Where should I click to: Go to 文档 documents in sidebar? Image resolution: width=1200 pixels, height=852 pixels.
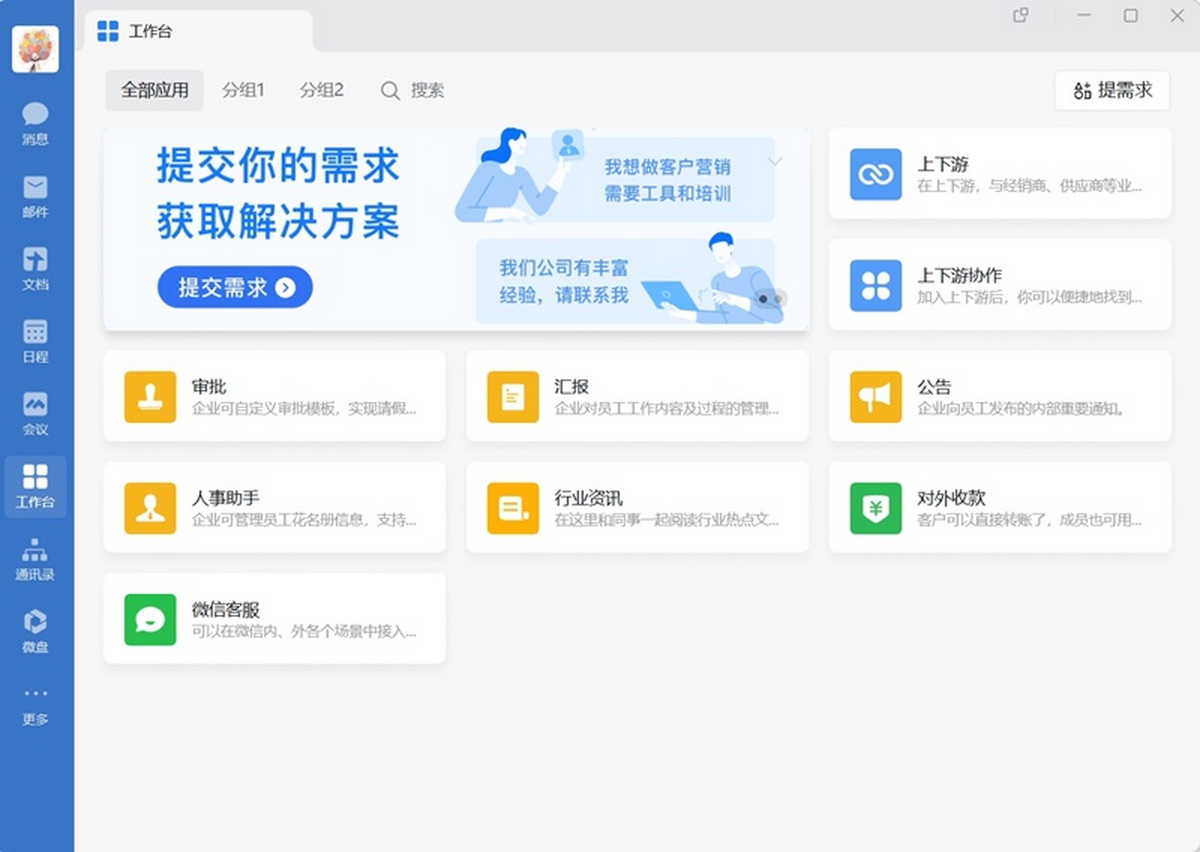[x=35, y=268]
